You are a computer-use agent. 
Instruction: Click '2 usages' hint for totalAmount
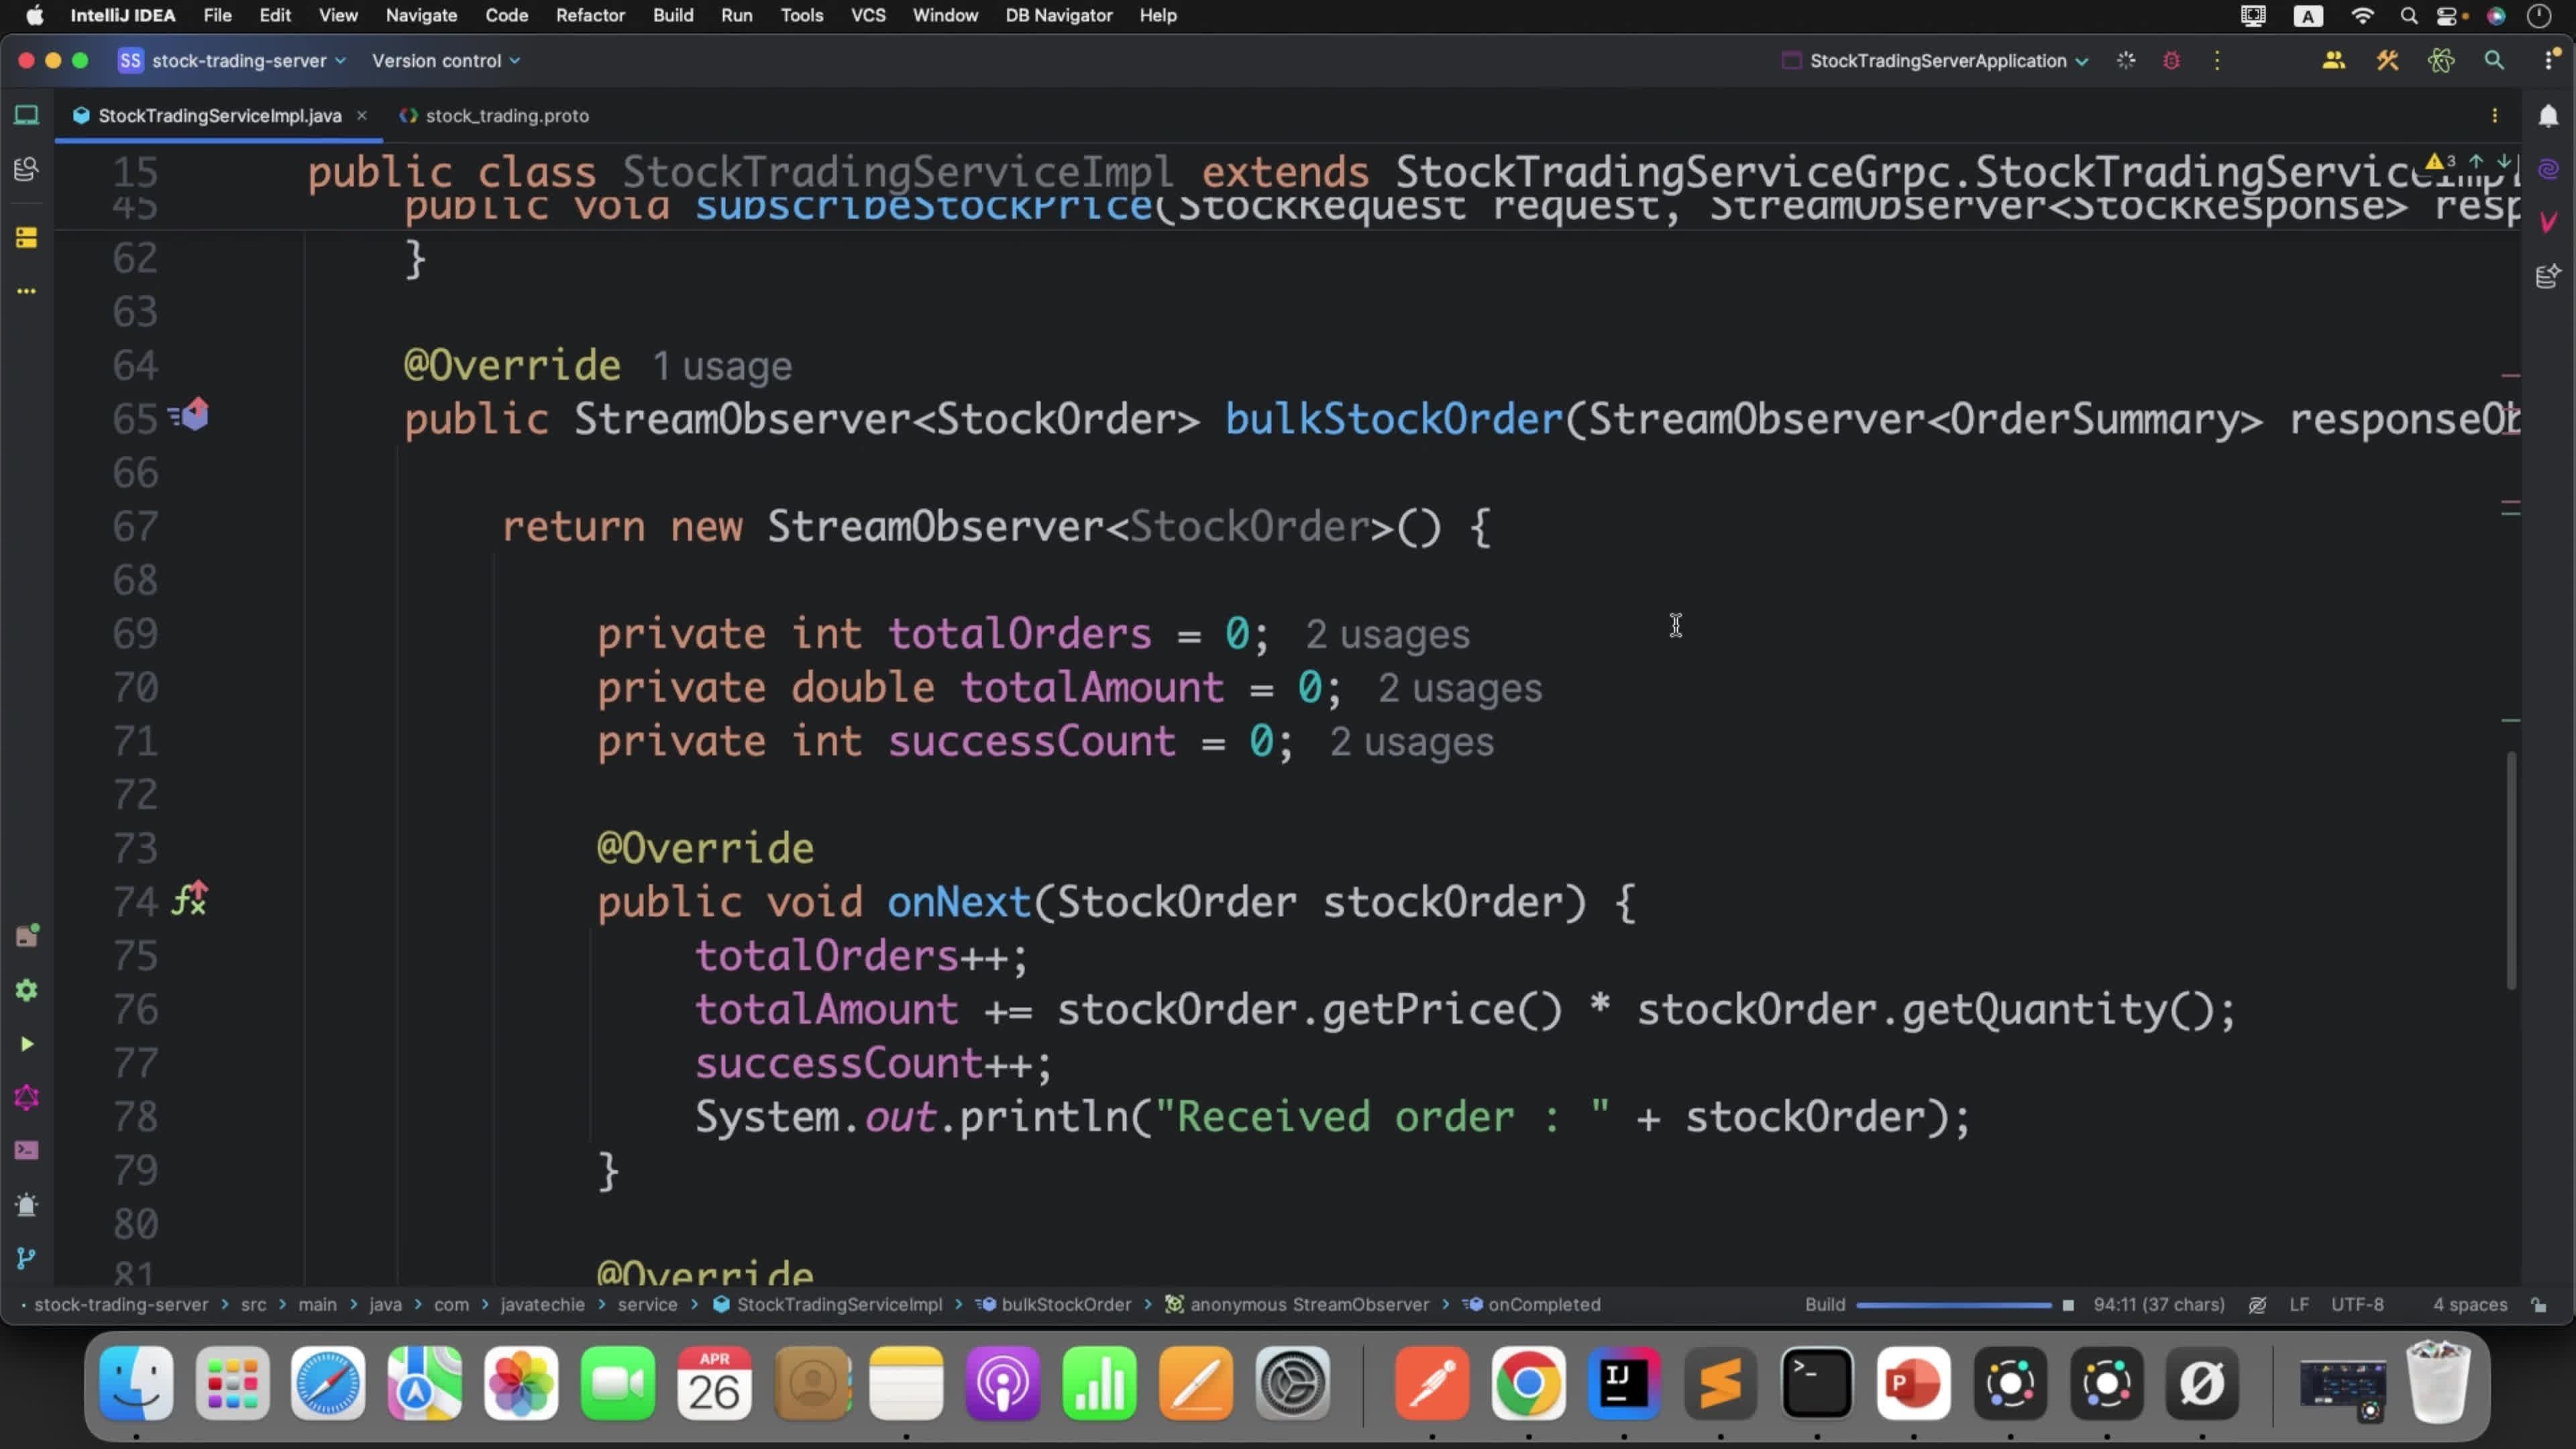pyautogui.click(x=1460, y=688)
